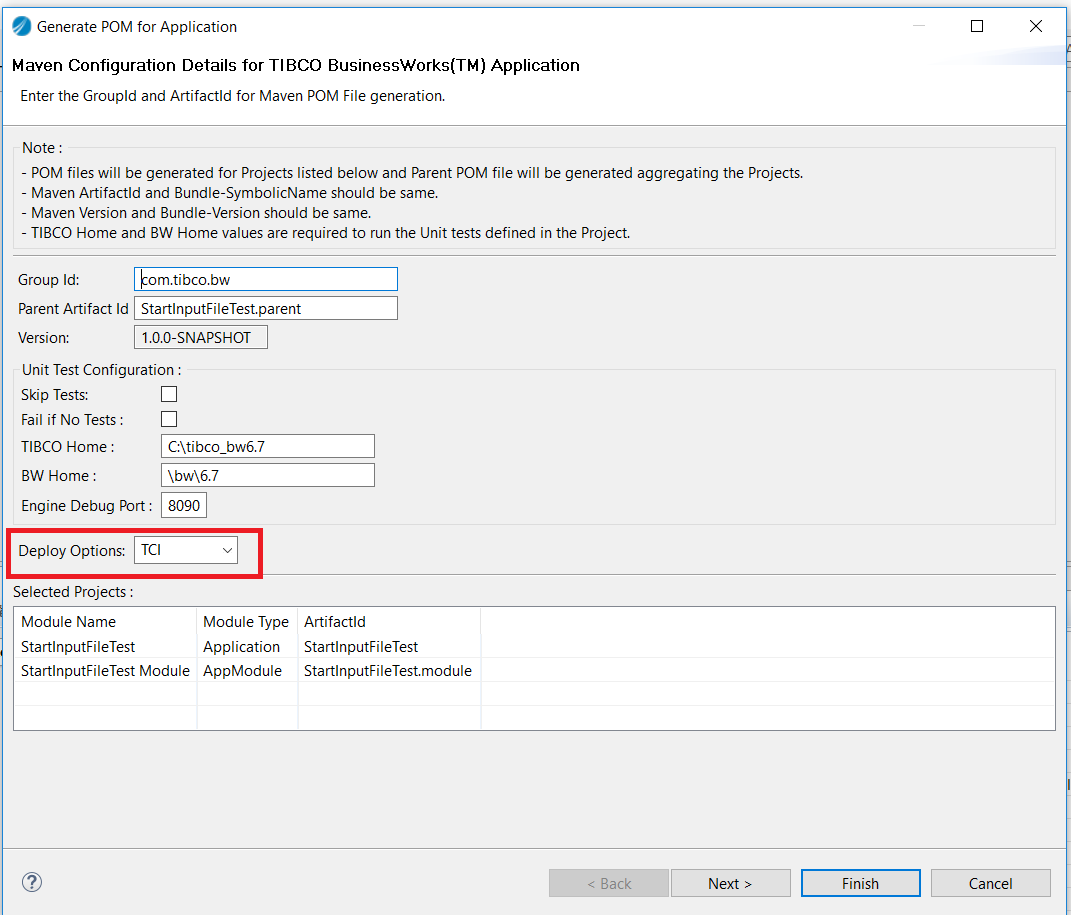Click the Version field with 1.0.0-SNAPSHOT
This screenshot has height=915, width=1071.
201,337
